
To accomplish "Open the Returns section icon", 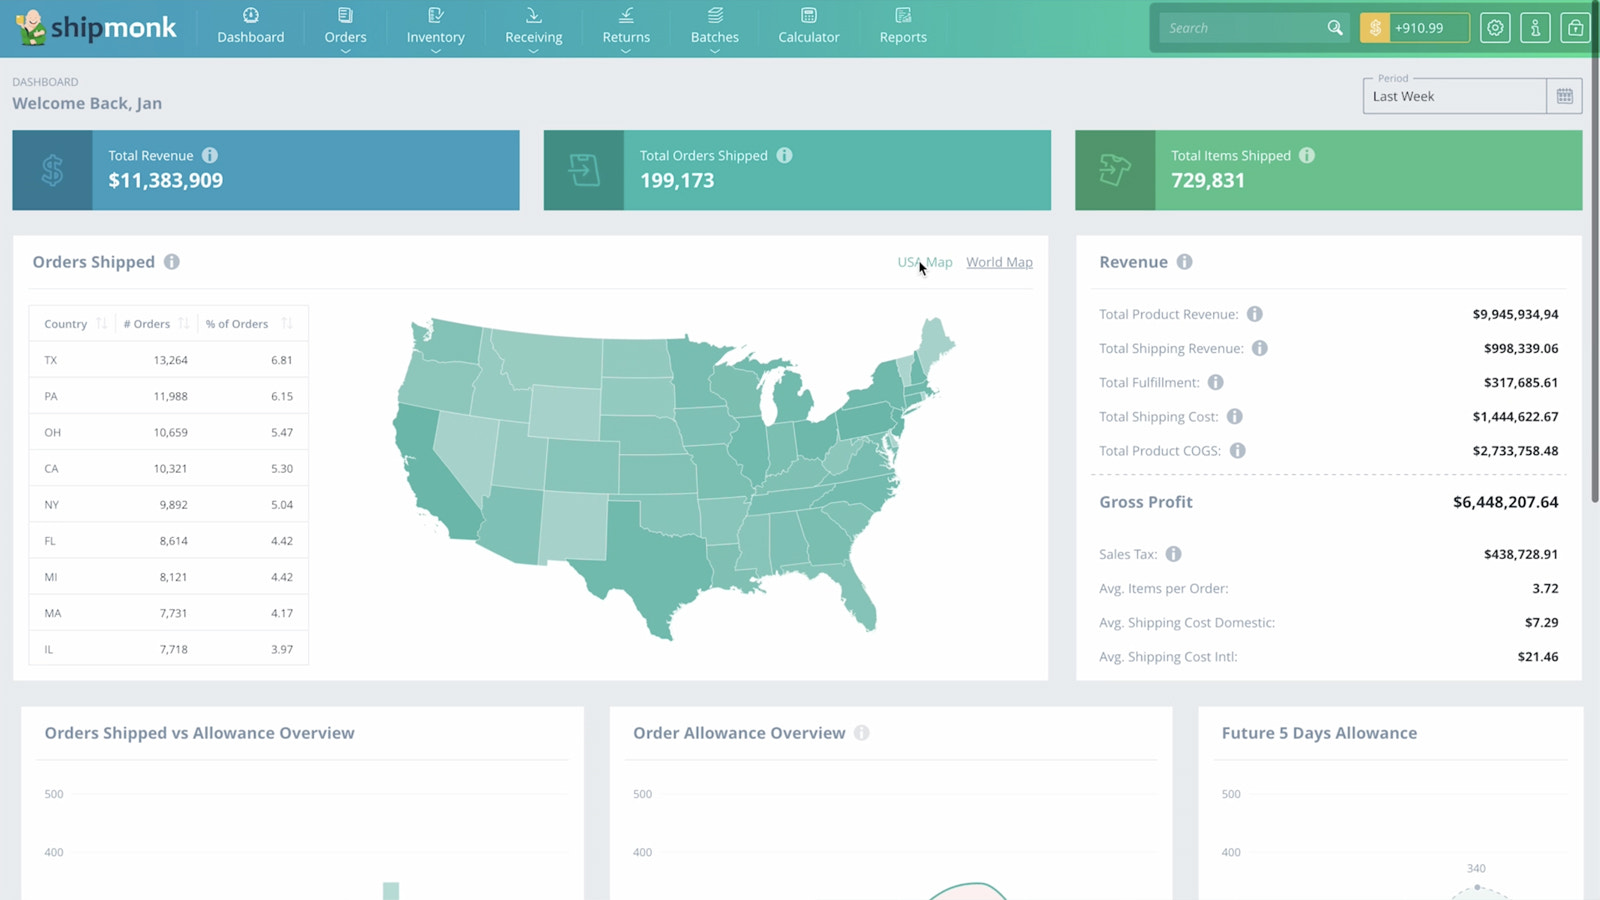I will (625, 16).
